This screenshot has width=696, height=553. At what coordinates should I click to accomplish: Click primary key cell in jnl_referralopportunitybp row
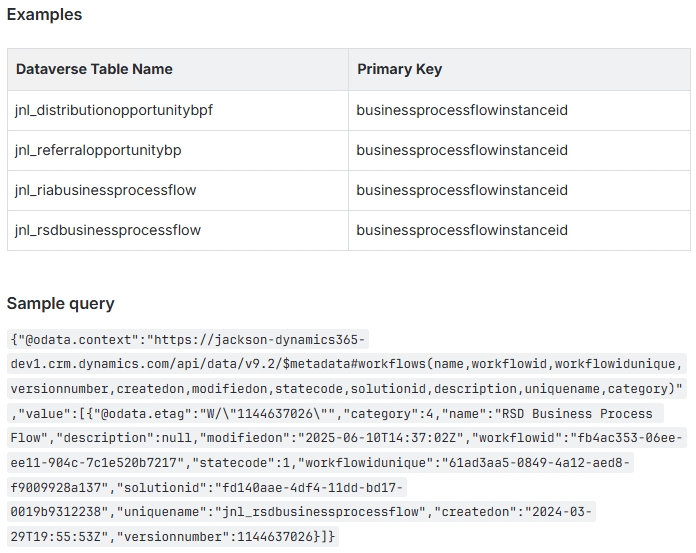point(462,150)
